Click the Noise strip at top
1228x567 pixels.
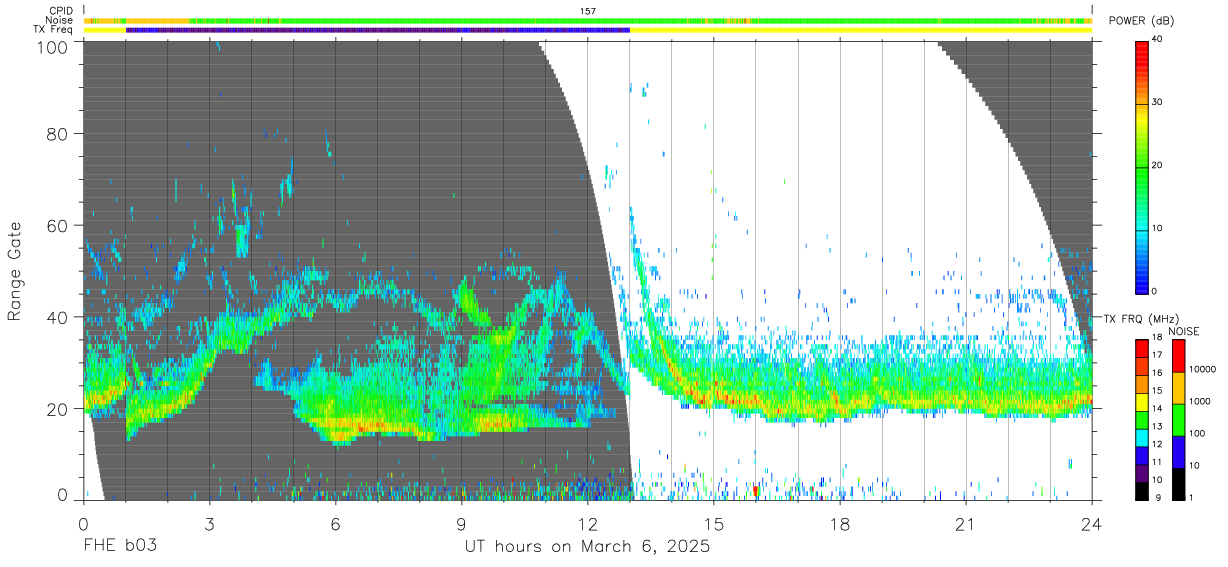coord(588,20)
